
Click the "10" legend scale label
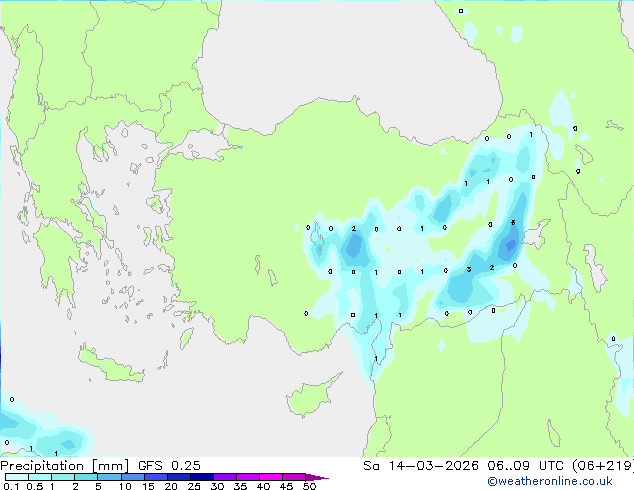125,486
